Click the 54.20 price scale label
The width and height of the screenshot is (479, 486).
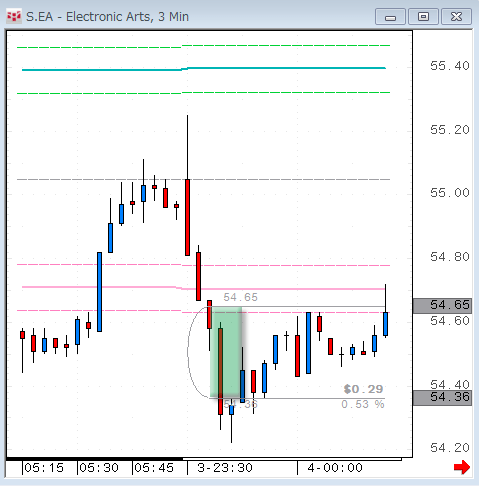click(450, 448)
